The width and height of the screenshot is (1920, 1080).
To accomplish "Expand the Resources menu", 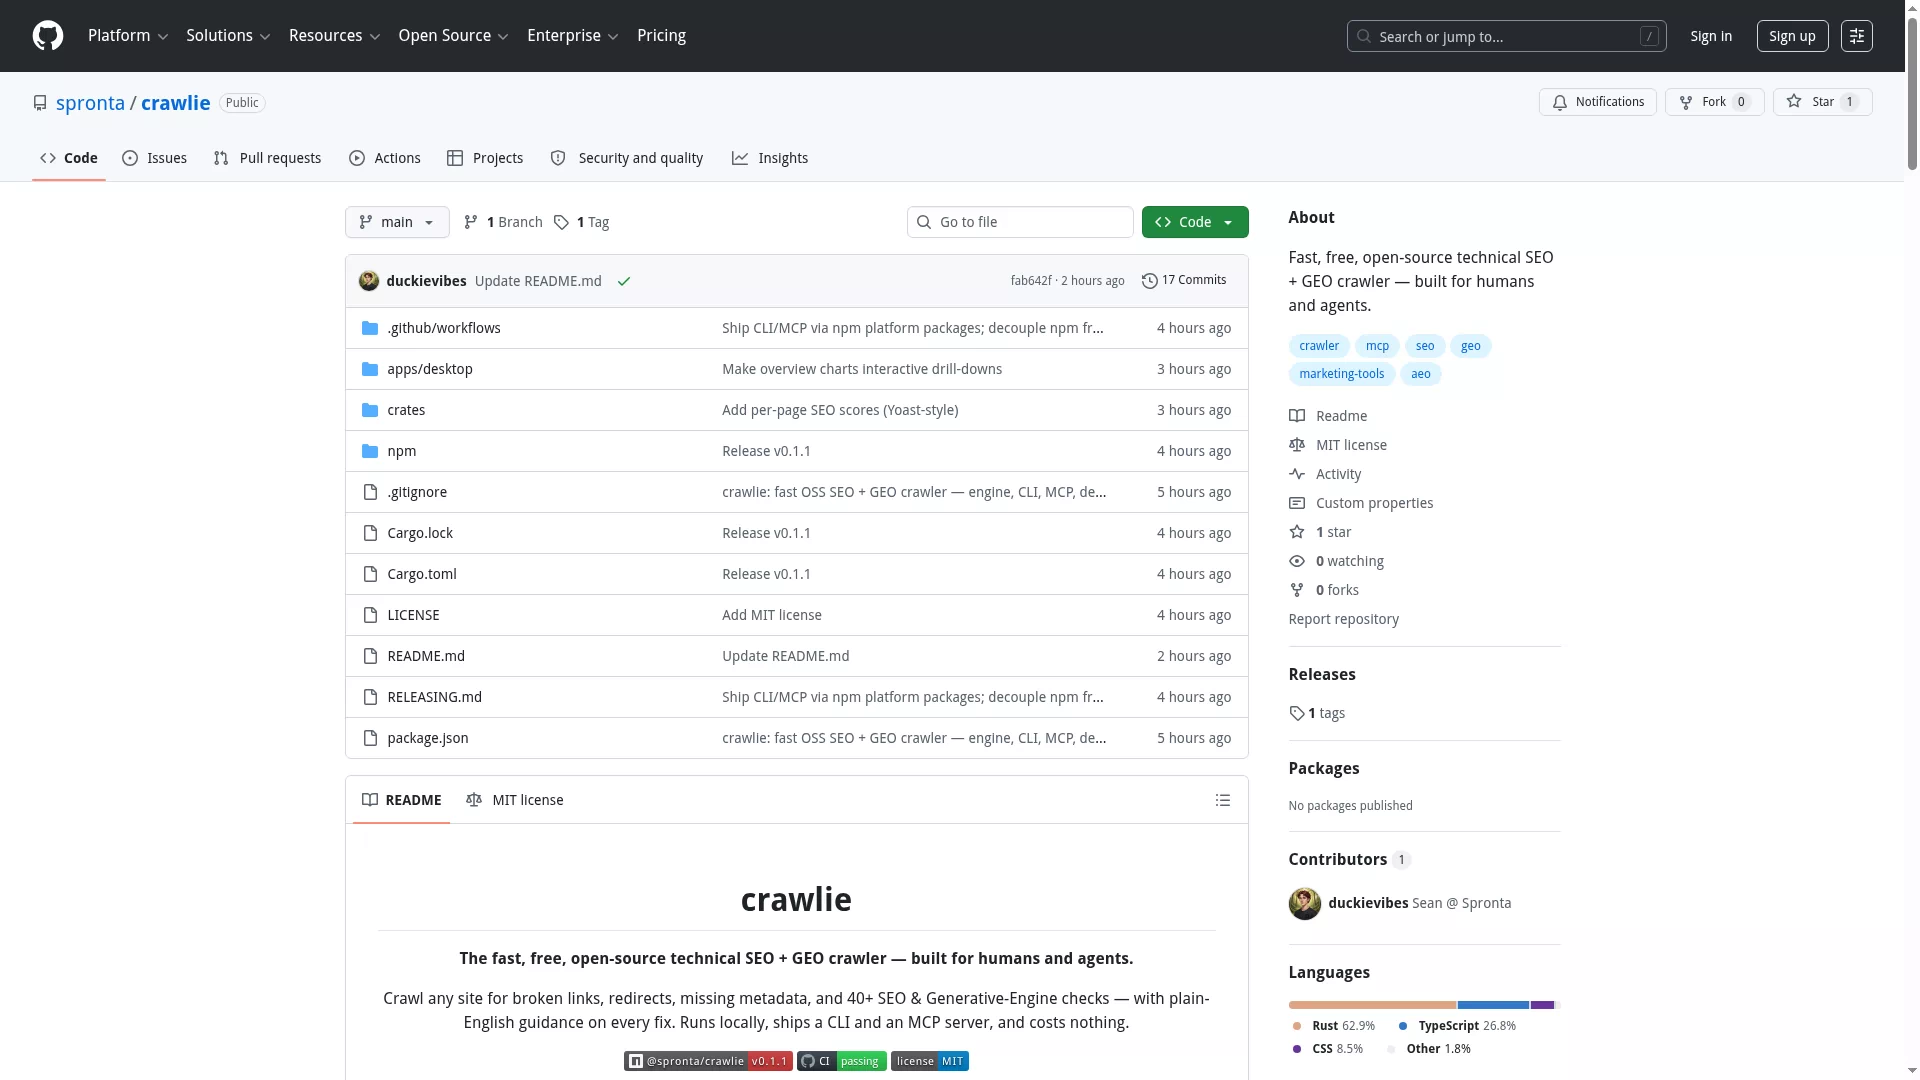I will point(334,36).
